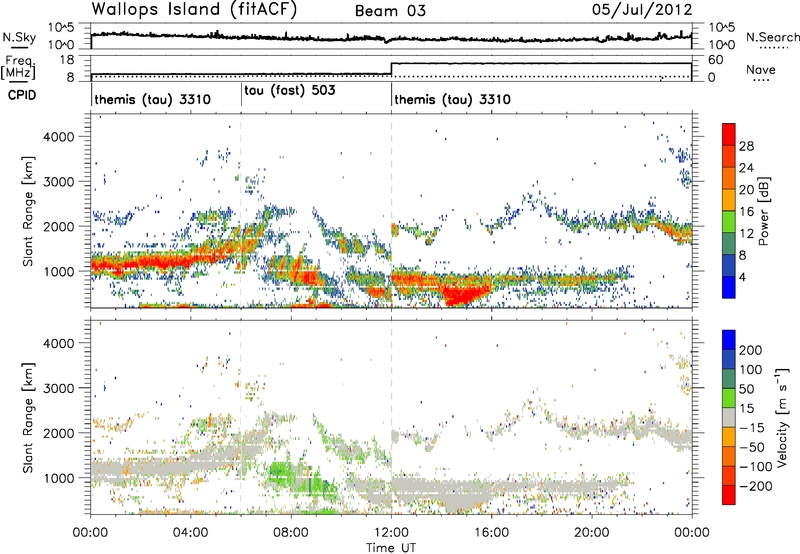Screen dimensions: 800x554
Task: Click the 'Freq. [MHz]' axis label
Action: 18,67
